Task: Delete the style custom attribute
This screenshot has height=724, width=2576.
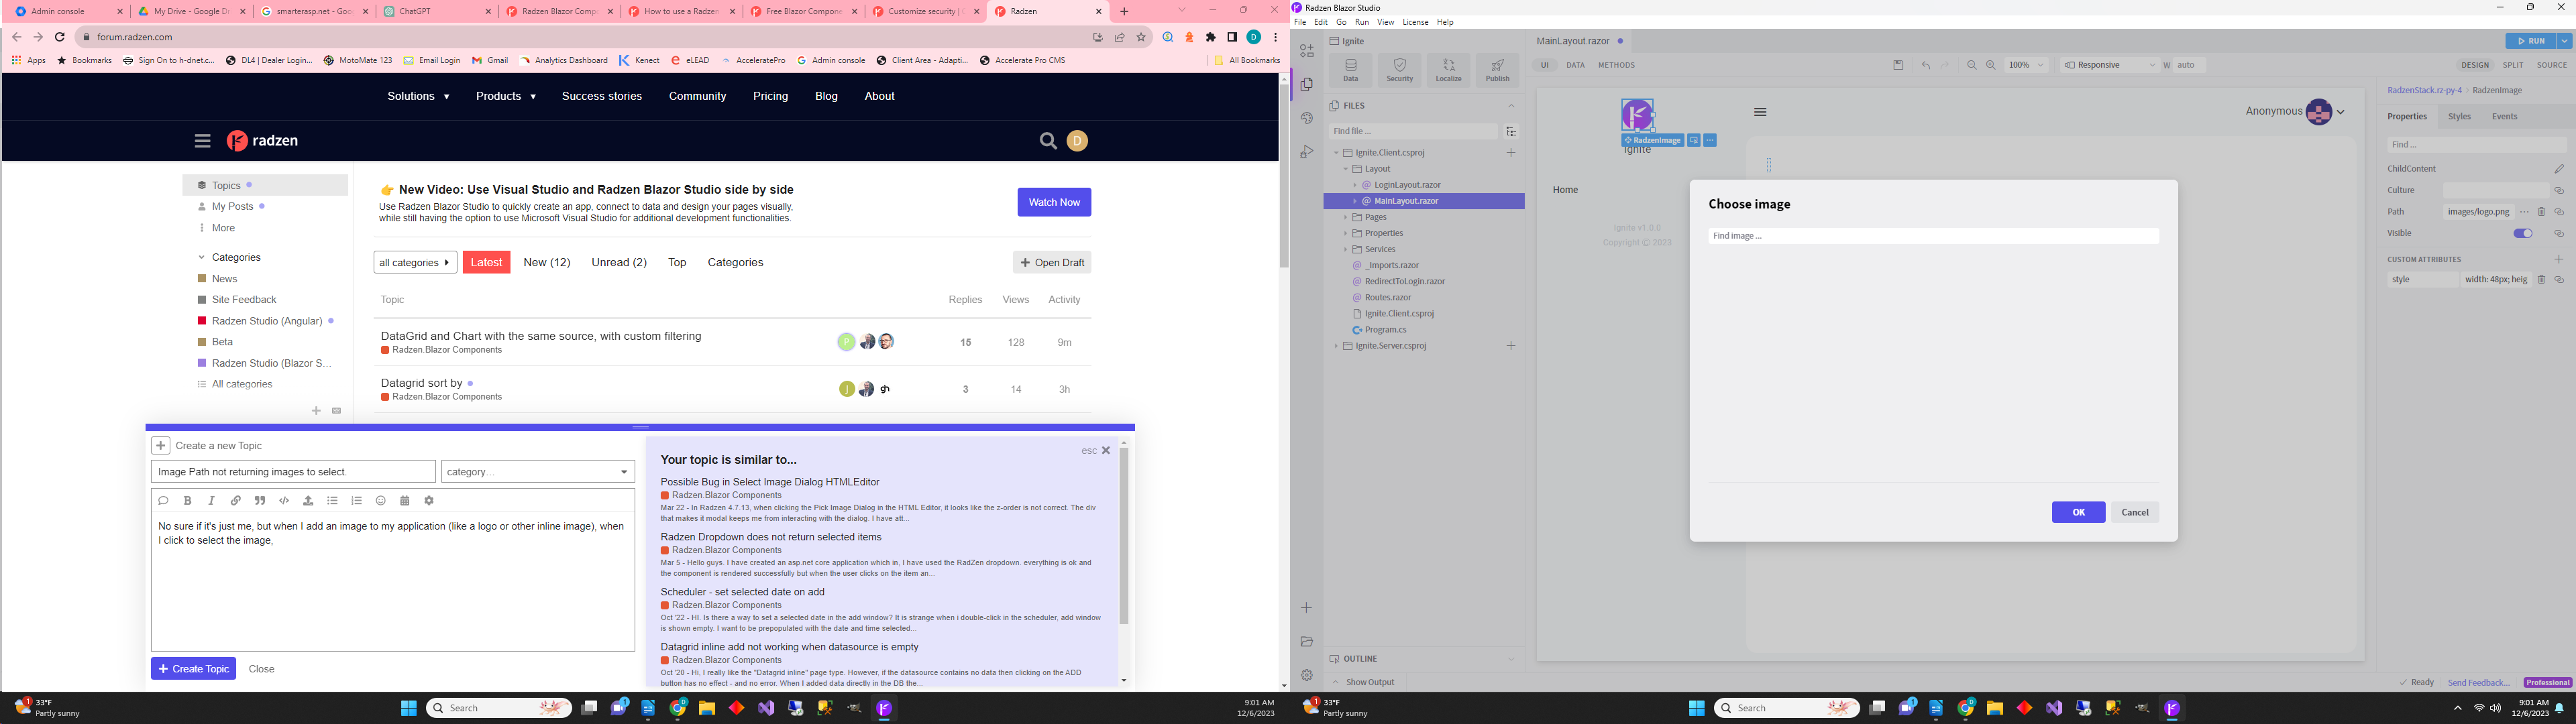Action: coord(2541,280)
